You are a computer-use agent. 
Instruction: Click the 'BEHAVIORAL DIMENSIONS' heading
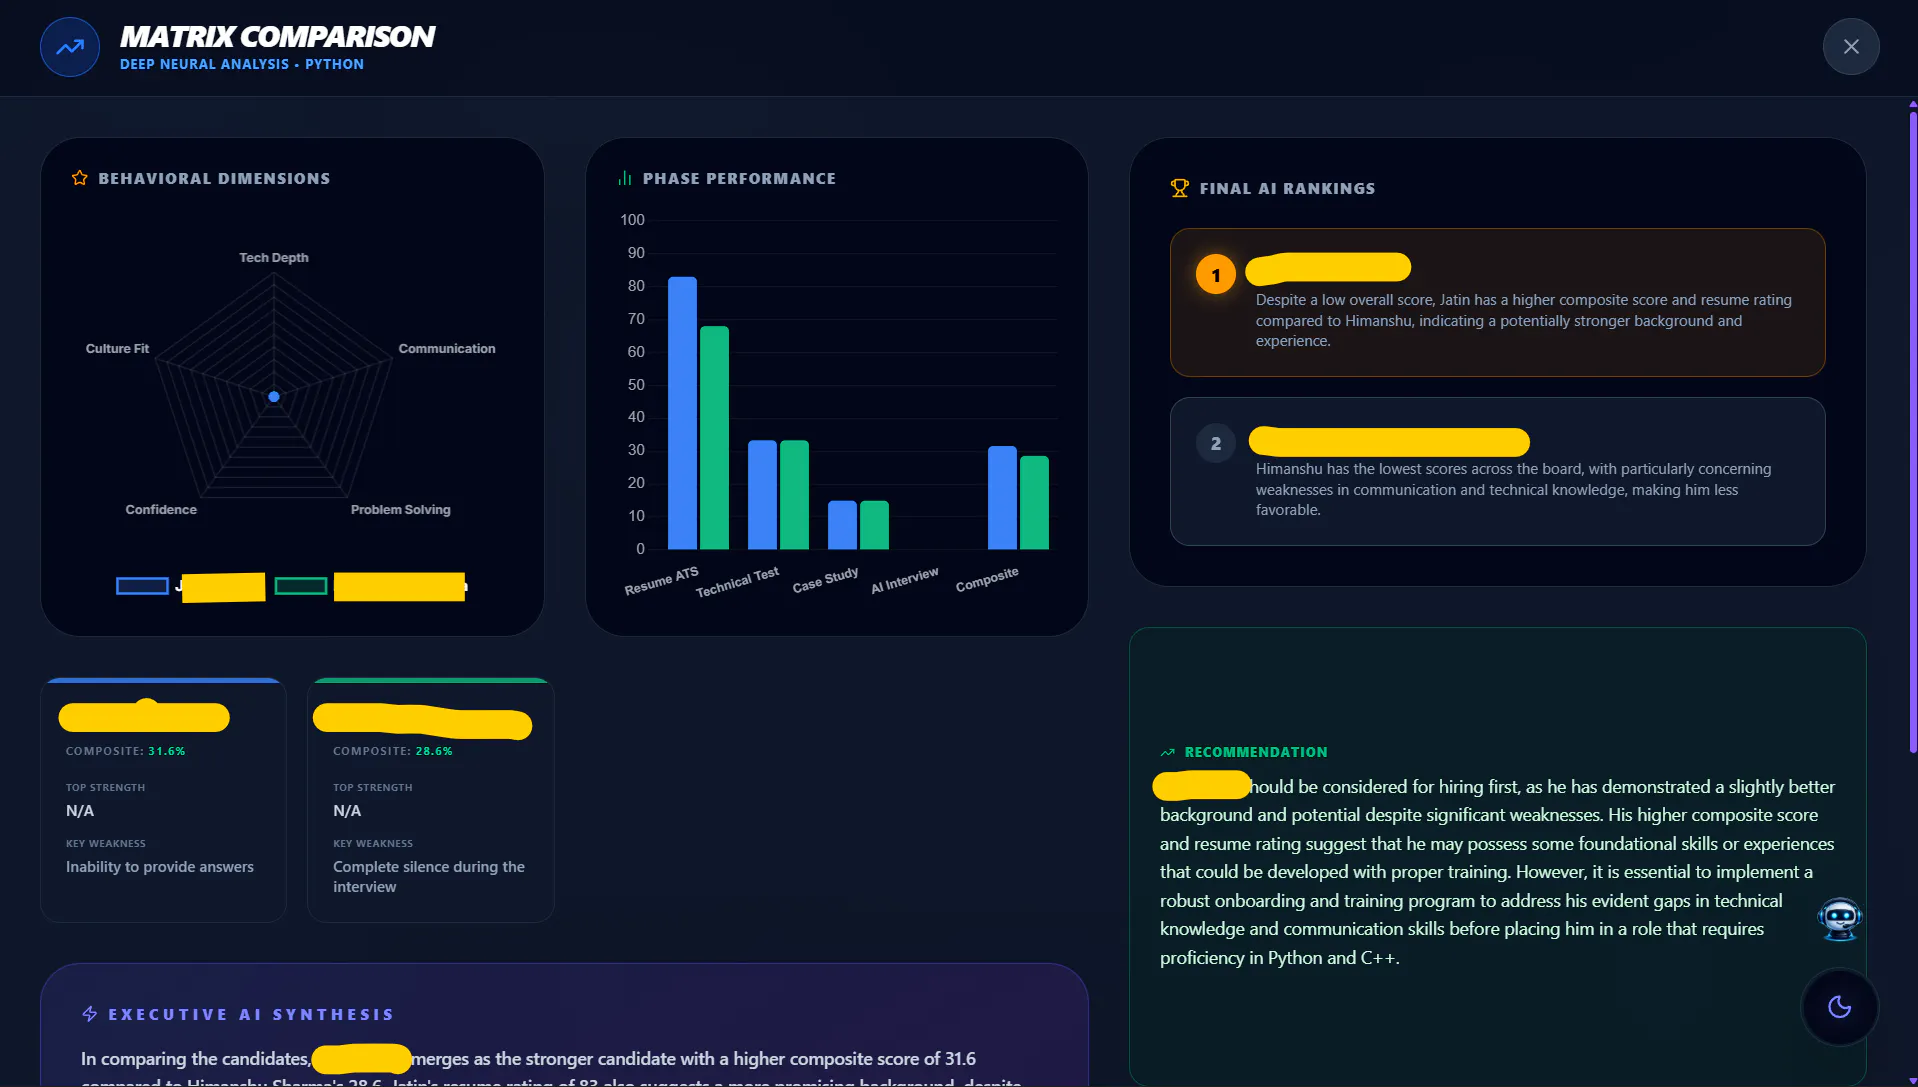214,179
